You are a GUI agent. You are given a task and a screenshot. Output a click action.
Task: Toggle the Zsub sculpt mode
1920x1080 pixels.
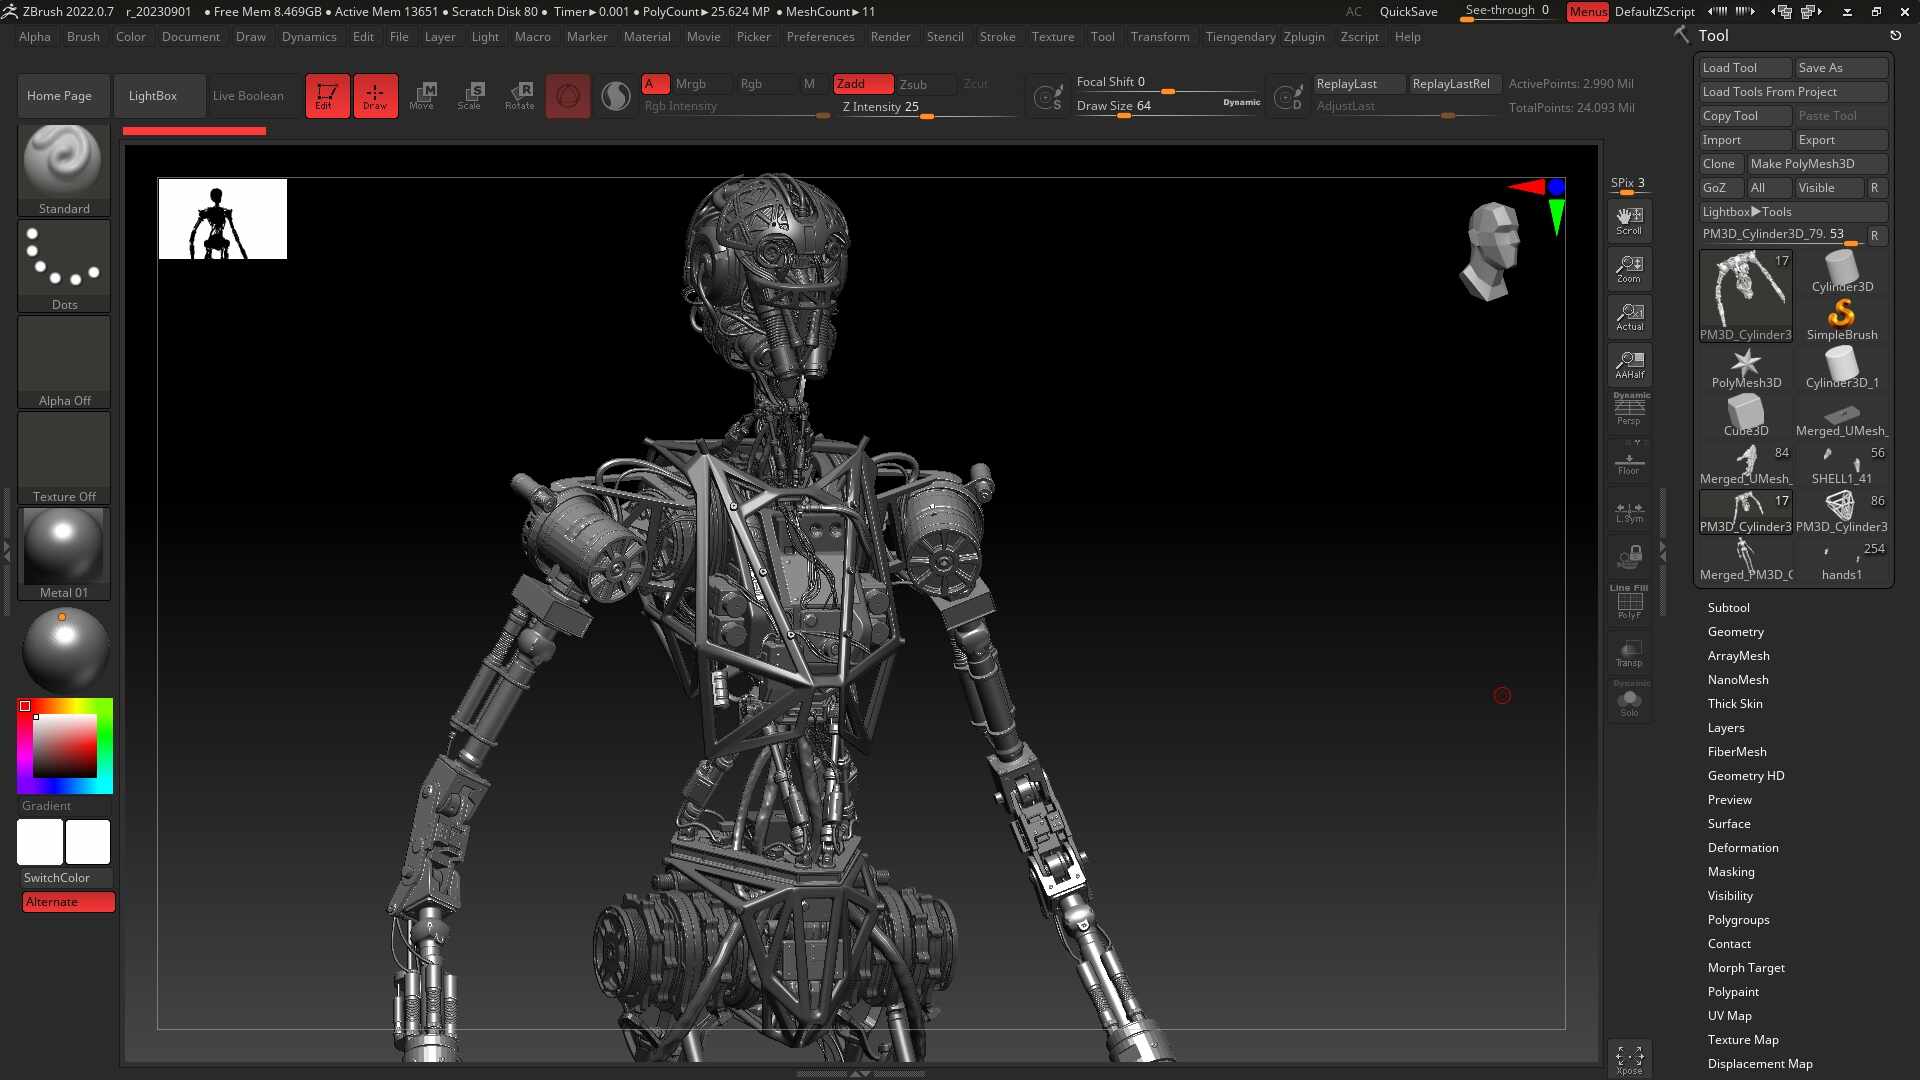pos(913,84)
